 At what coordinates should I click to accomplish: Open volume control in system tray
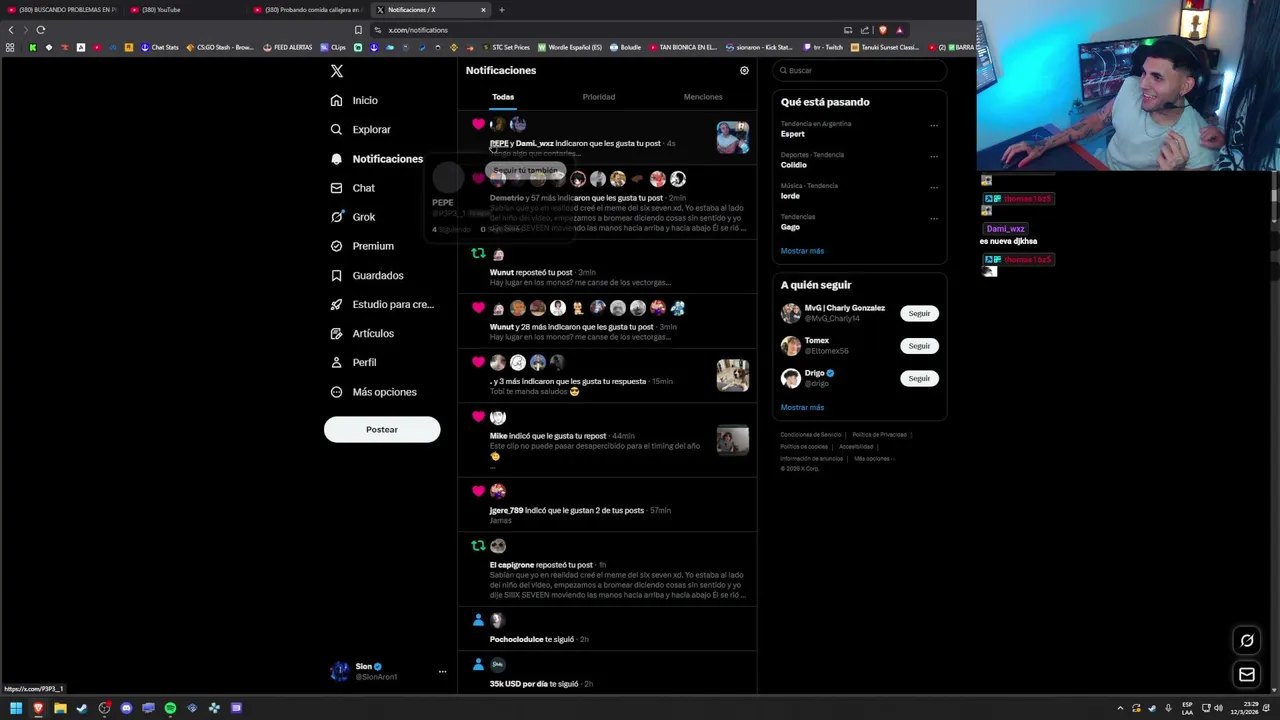(1217, 708)
